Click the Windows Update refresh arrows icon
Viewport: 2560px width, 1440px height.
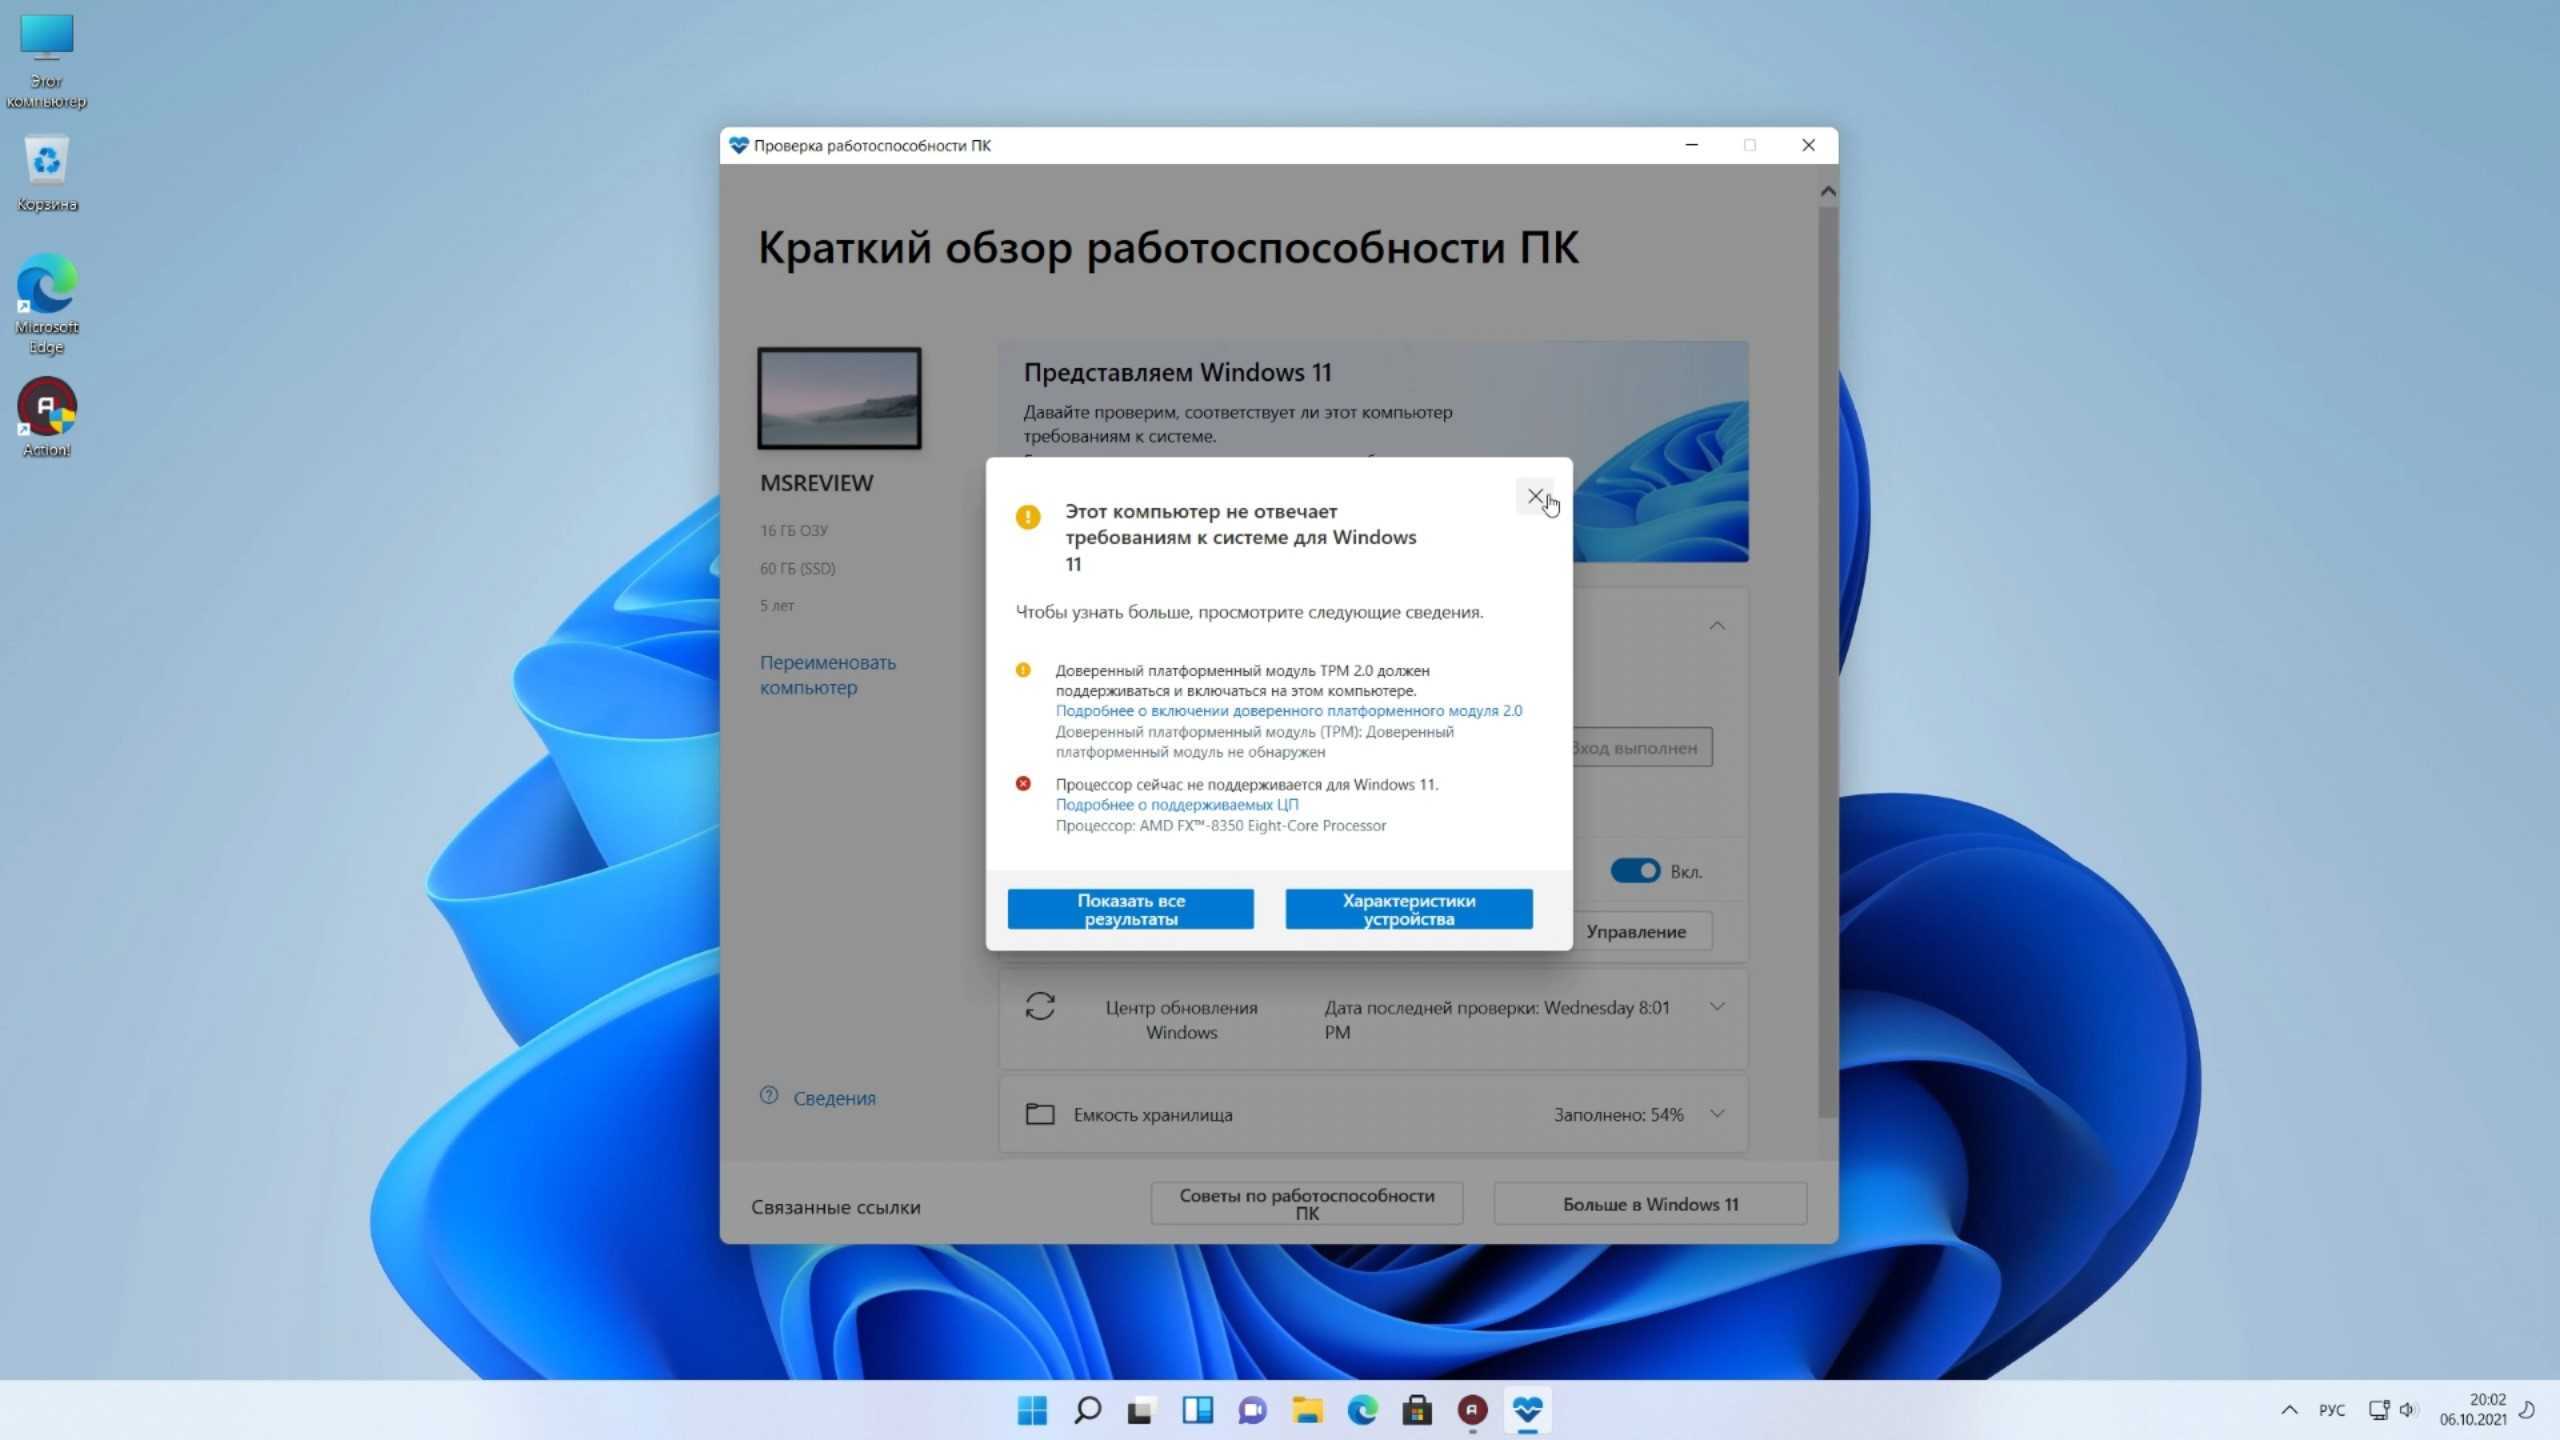point(1040,1006)
